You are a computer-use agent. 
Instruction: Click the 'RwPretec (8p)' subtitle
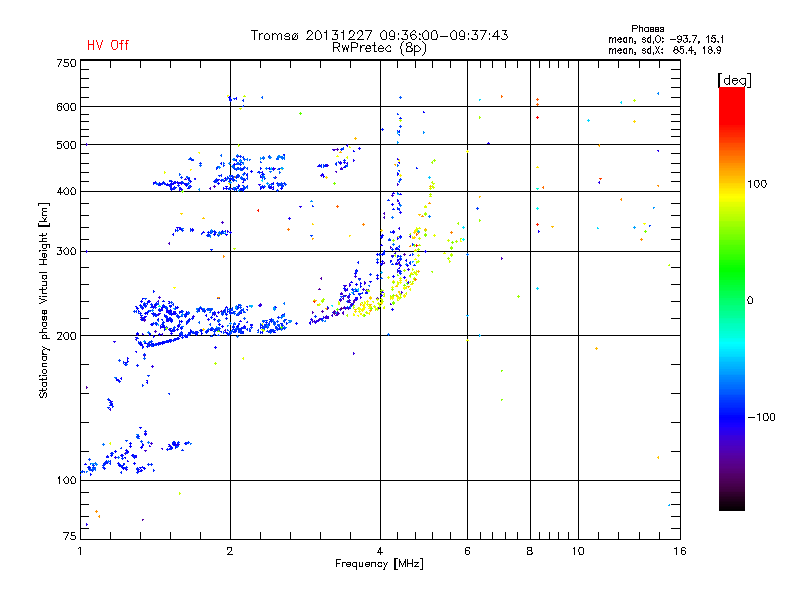tap(379, 48)
